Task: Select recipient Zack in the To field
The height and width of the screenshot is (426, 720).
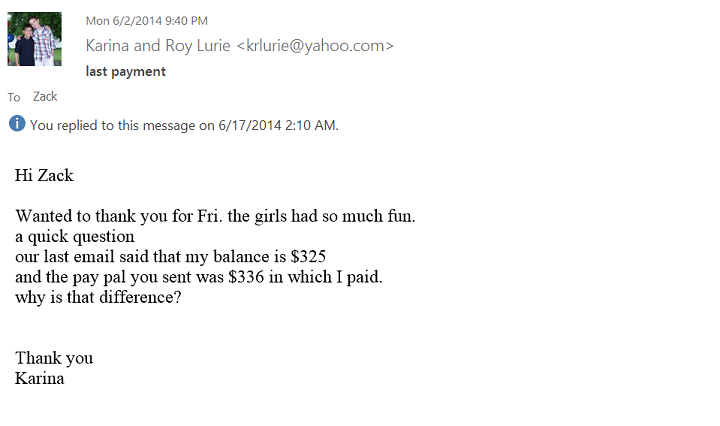Action: click(45, 97)
